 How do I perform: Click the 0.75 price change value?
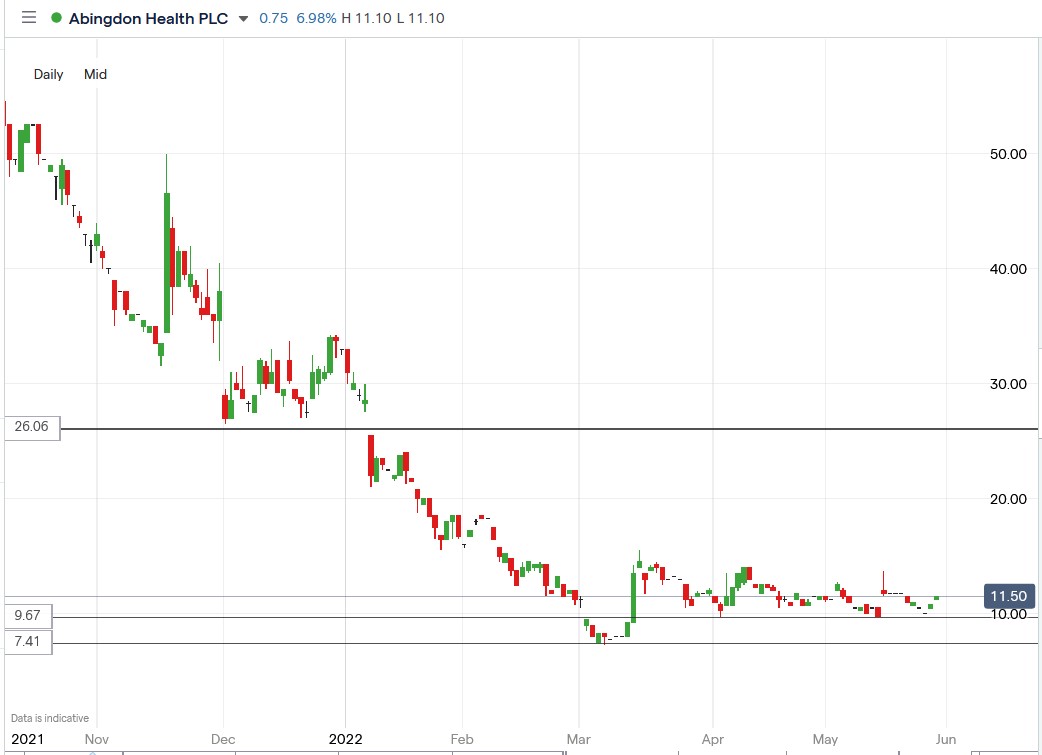click(272, 18)
